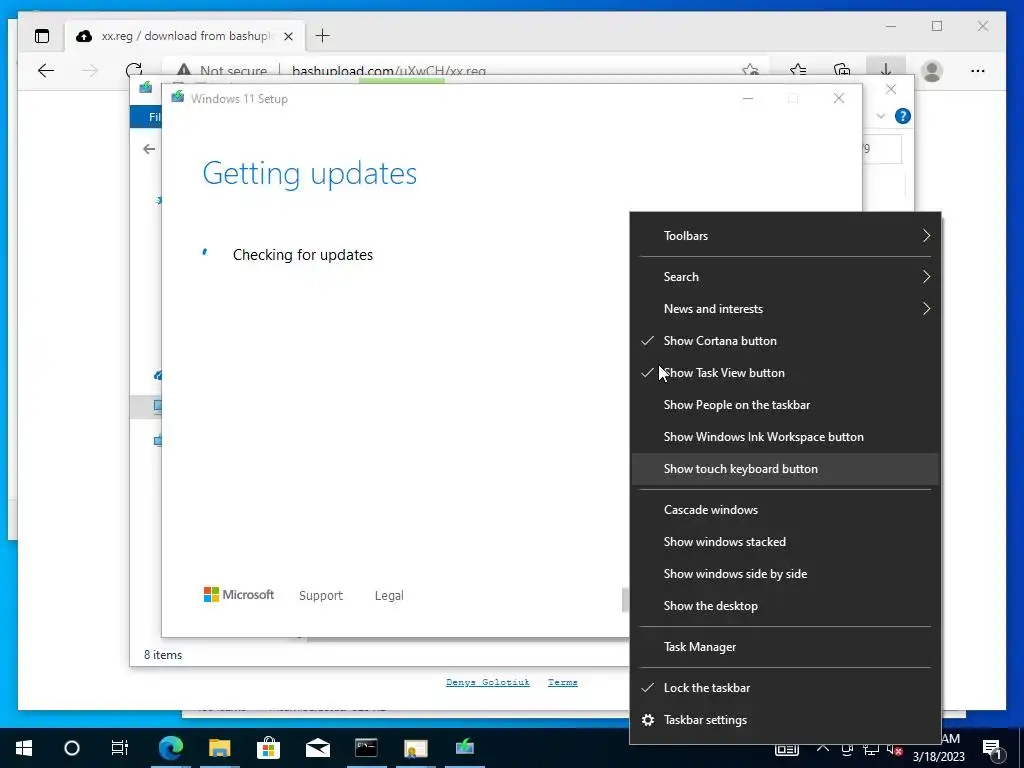Click File Explorer back arrow
The image size is (1024, 768).
click(149, 149)
